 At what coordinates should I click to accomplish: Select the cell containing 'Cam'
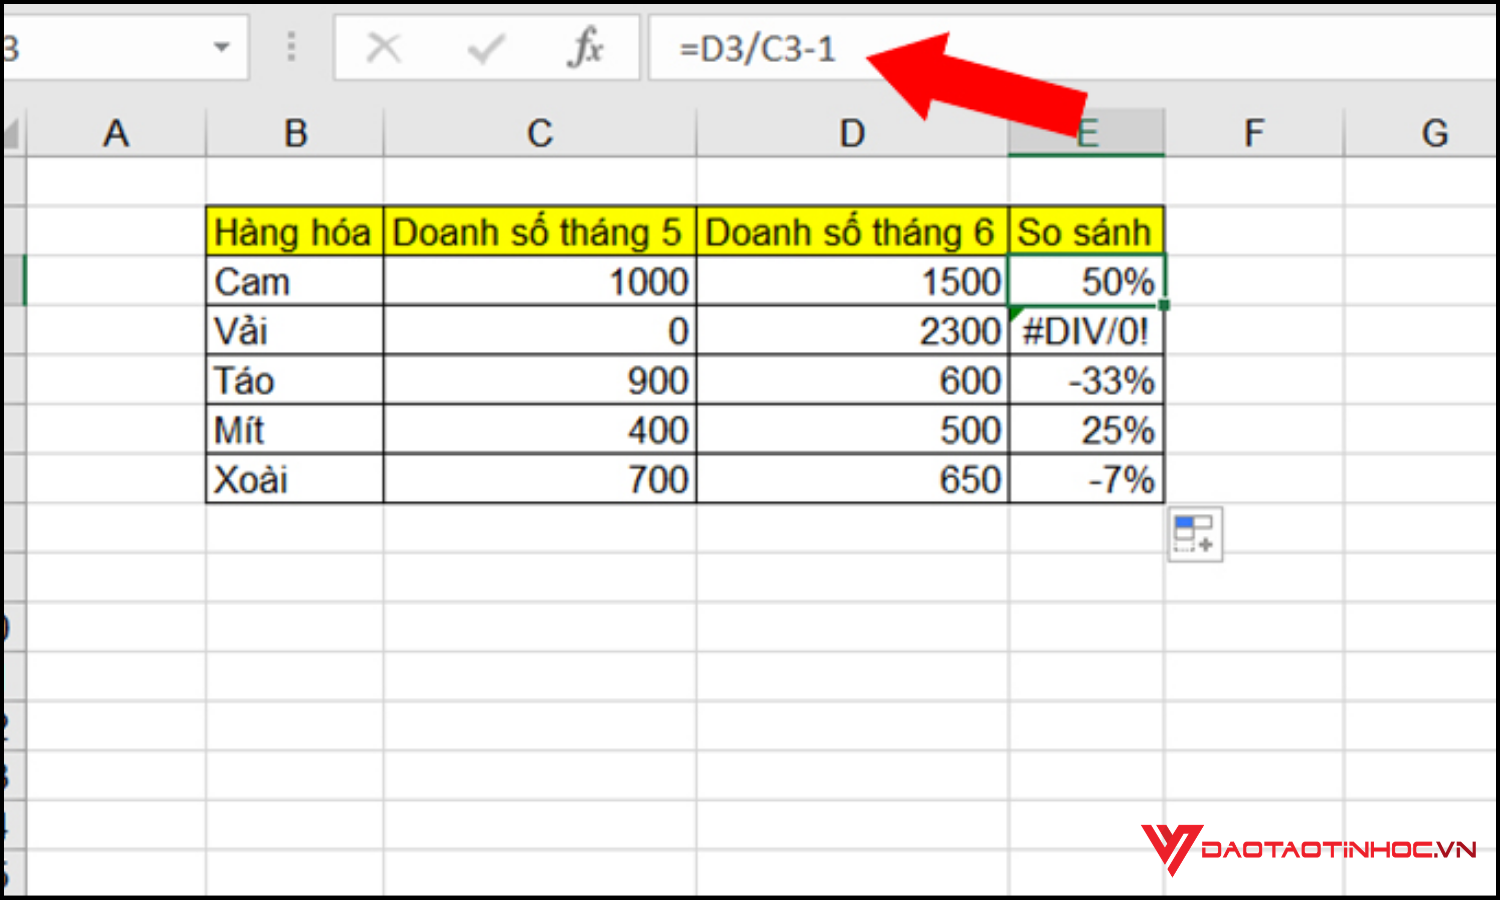pos(295,281)
